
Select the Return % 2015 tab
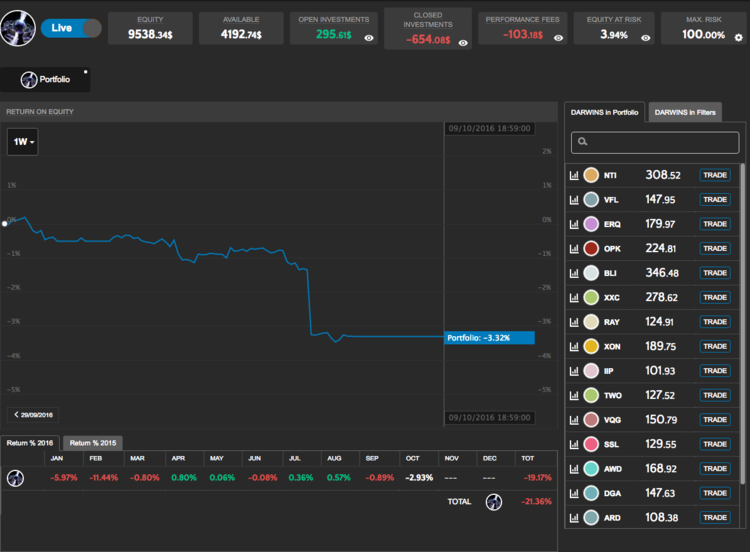[x=92, y=442]
